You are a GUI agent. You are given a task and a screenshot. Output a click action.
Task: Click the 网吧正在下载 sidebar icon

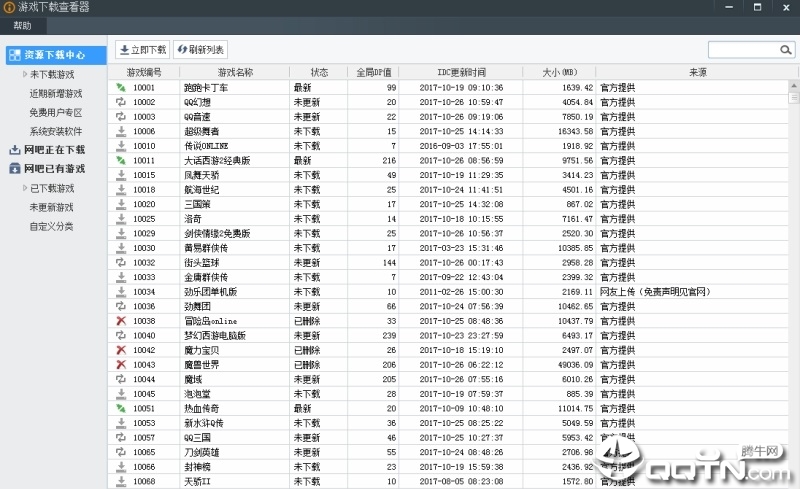15,150
